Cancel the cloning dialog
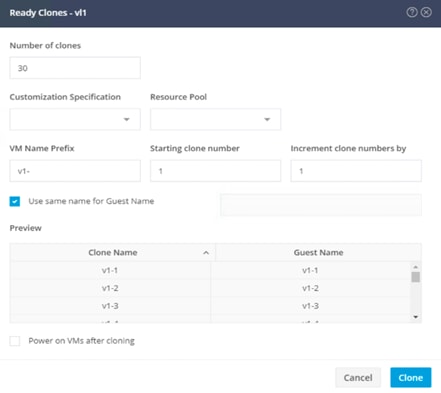The height and width of the screenshot is (393, 441). (358, 378)
